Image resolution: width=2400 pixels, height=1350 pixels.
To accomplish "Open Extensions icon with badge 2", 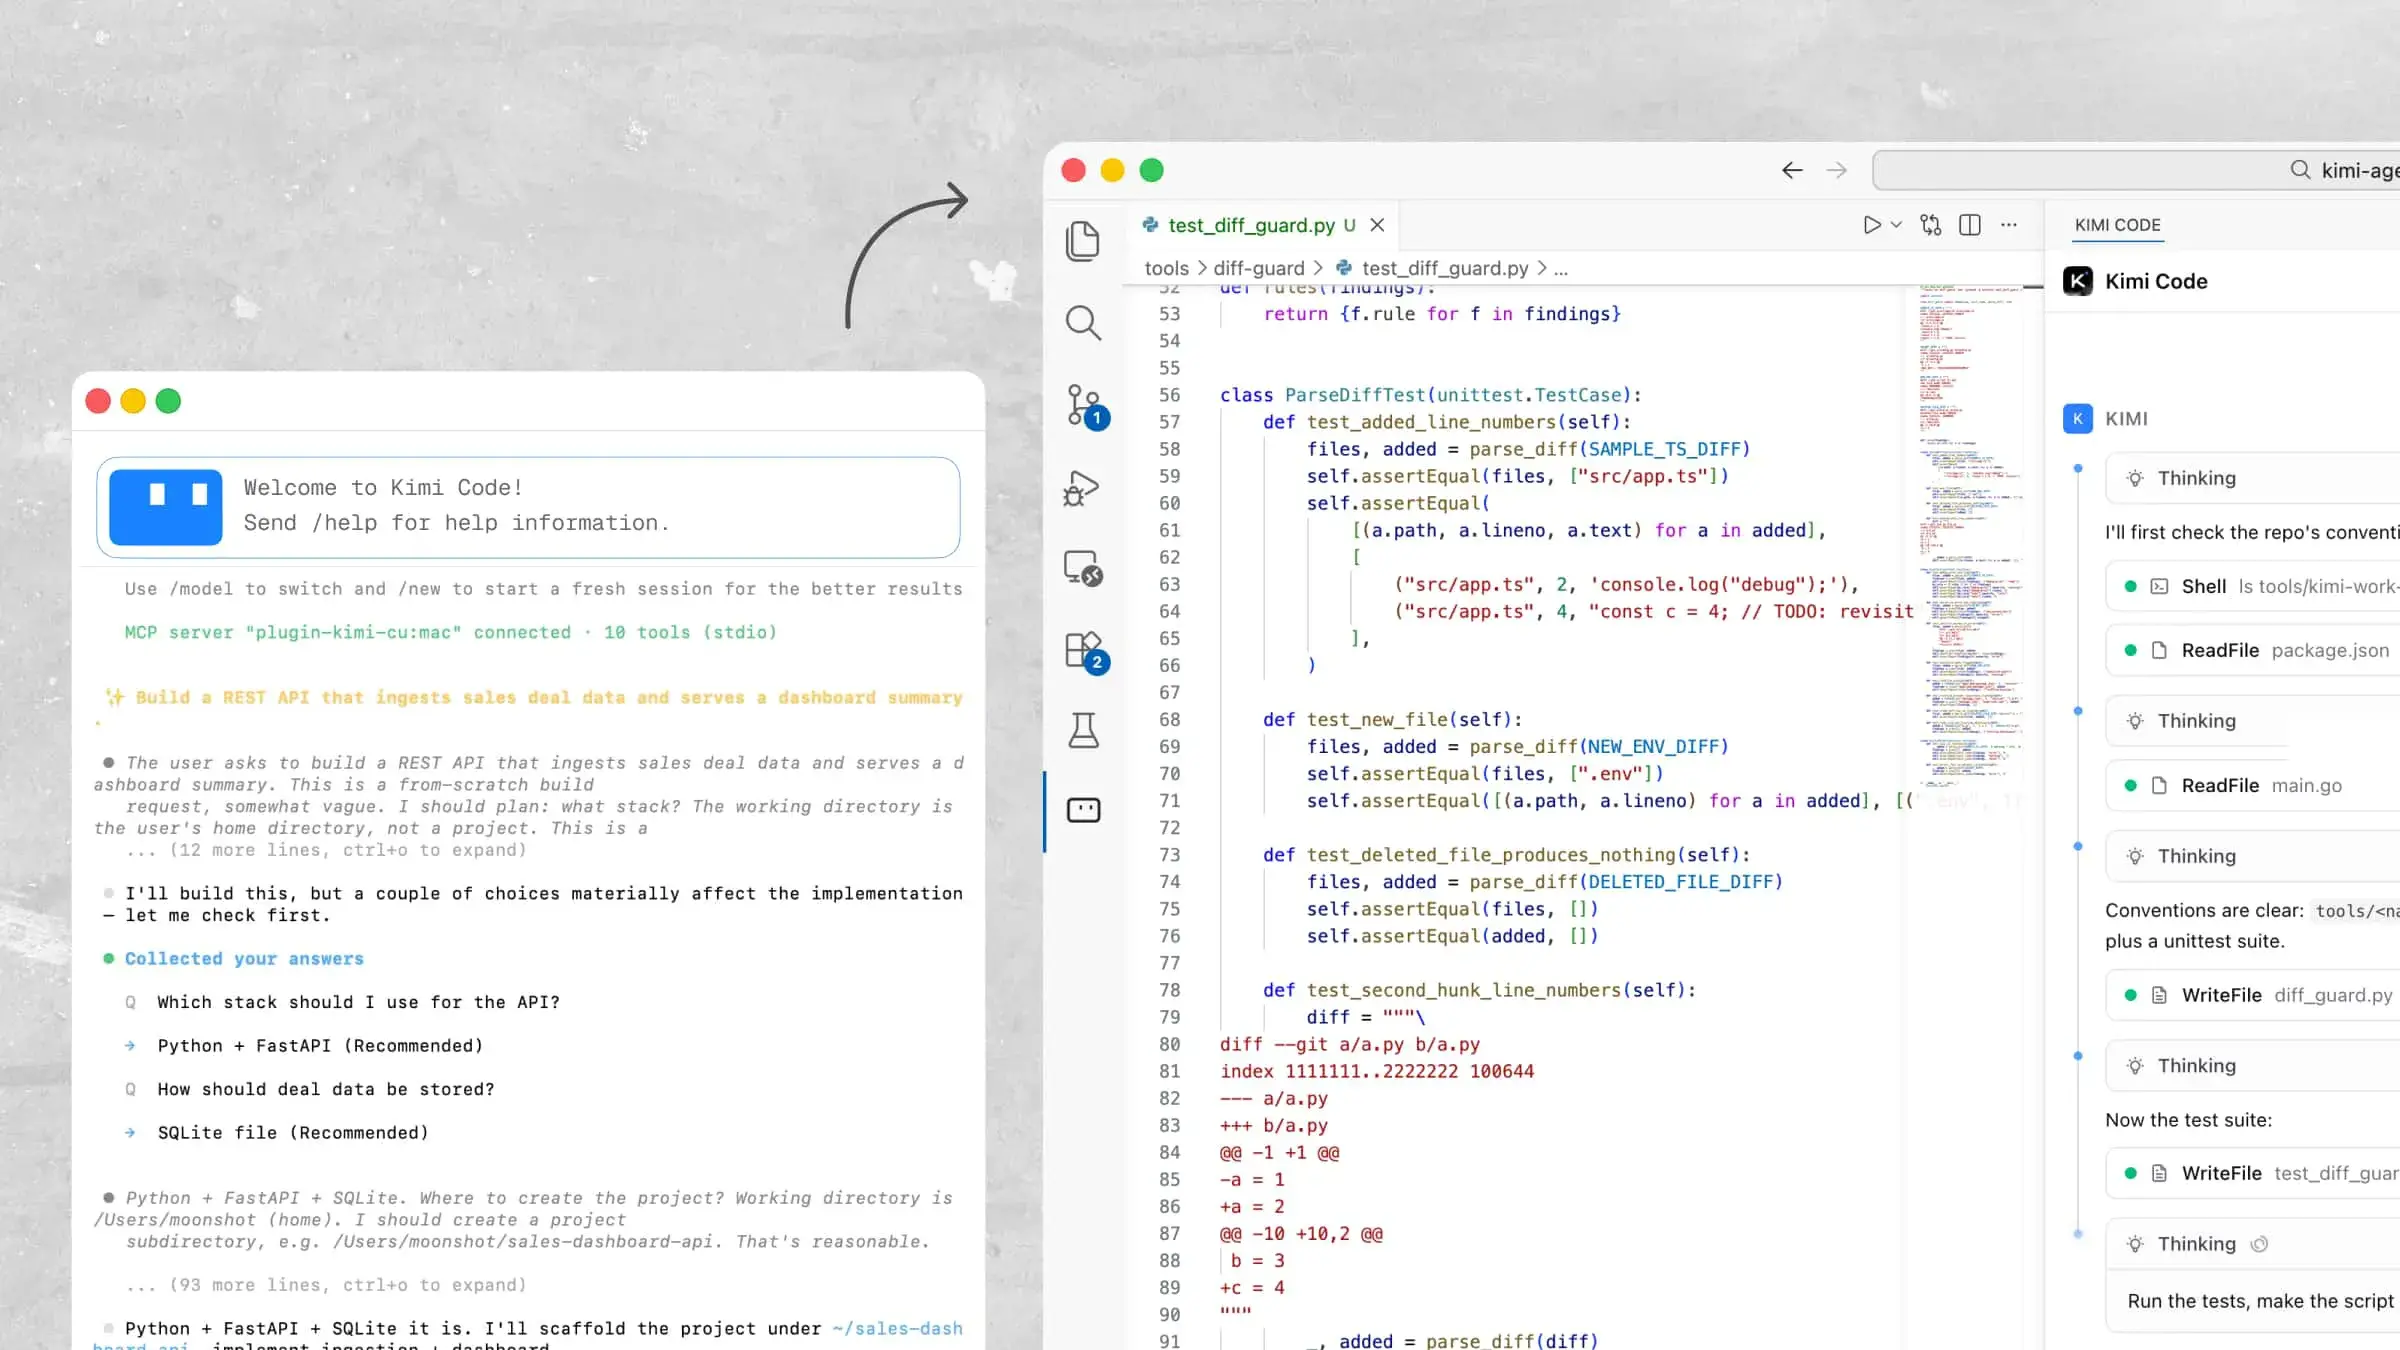I will [x=1085, y=651].
